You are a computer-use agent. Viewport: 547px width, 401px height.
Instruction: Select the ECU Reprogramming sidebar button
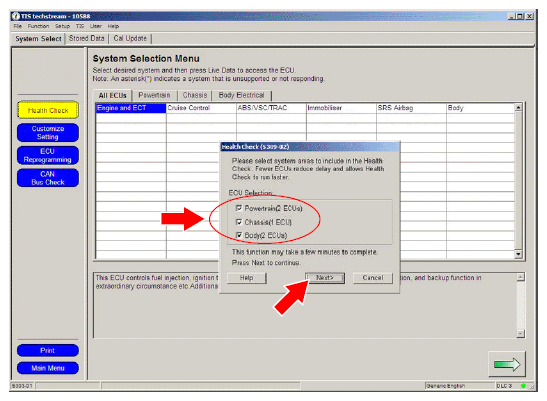coord(48,155)
